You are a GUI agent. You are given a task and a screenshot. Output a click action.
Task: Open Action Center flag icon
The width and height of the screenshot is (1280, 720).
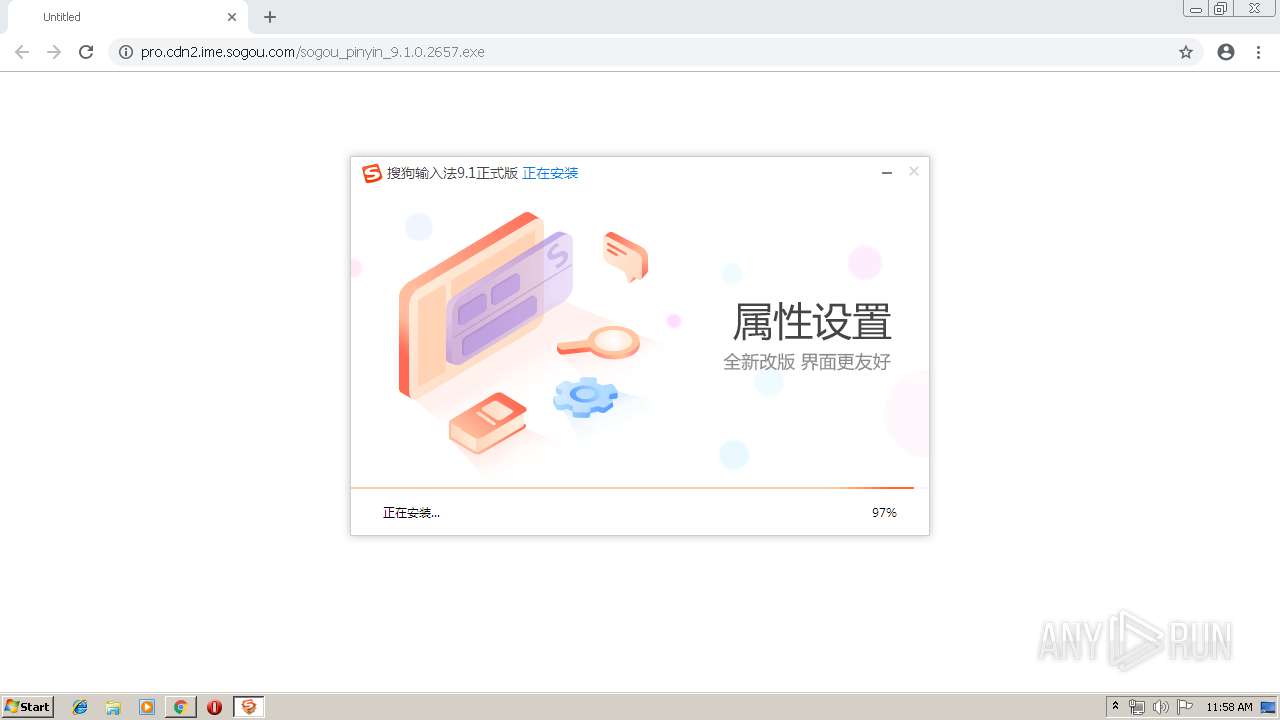(x=1185, y=707)
